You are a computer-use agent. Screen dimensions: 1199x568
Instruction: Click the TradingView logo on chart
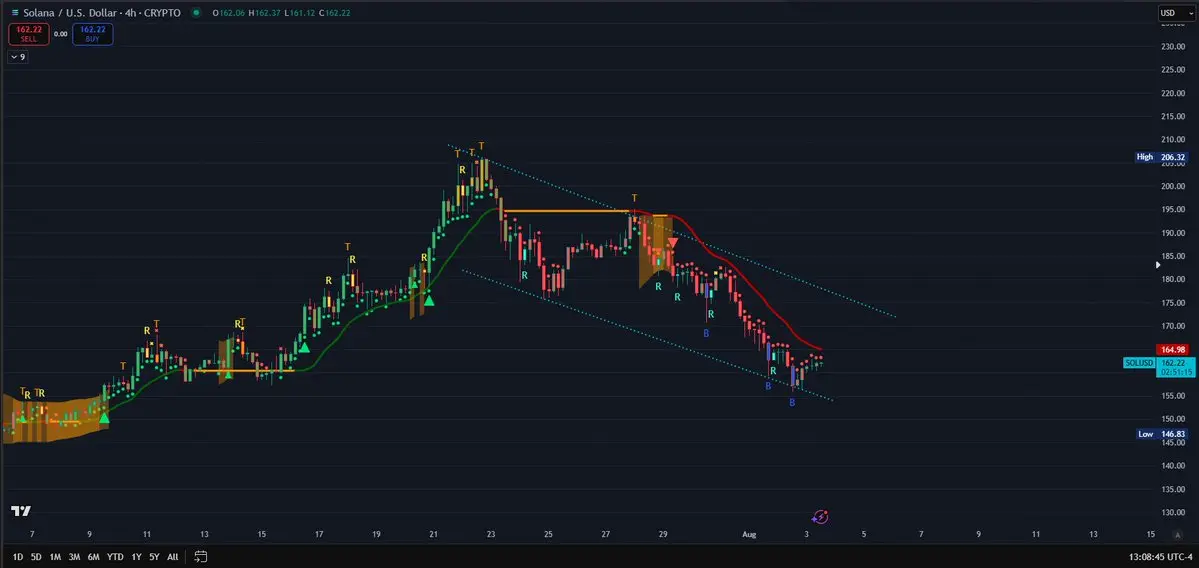[x=21, y=511]
